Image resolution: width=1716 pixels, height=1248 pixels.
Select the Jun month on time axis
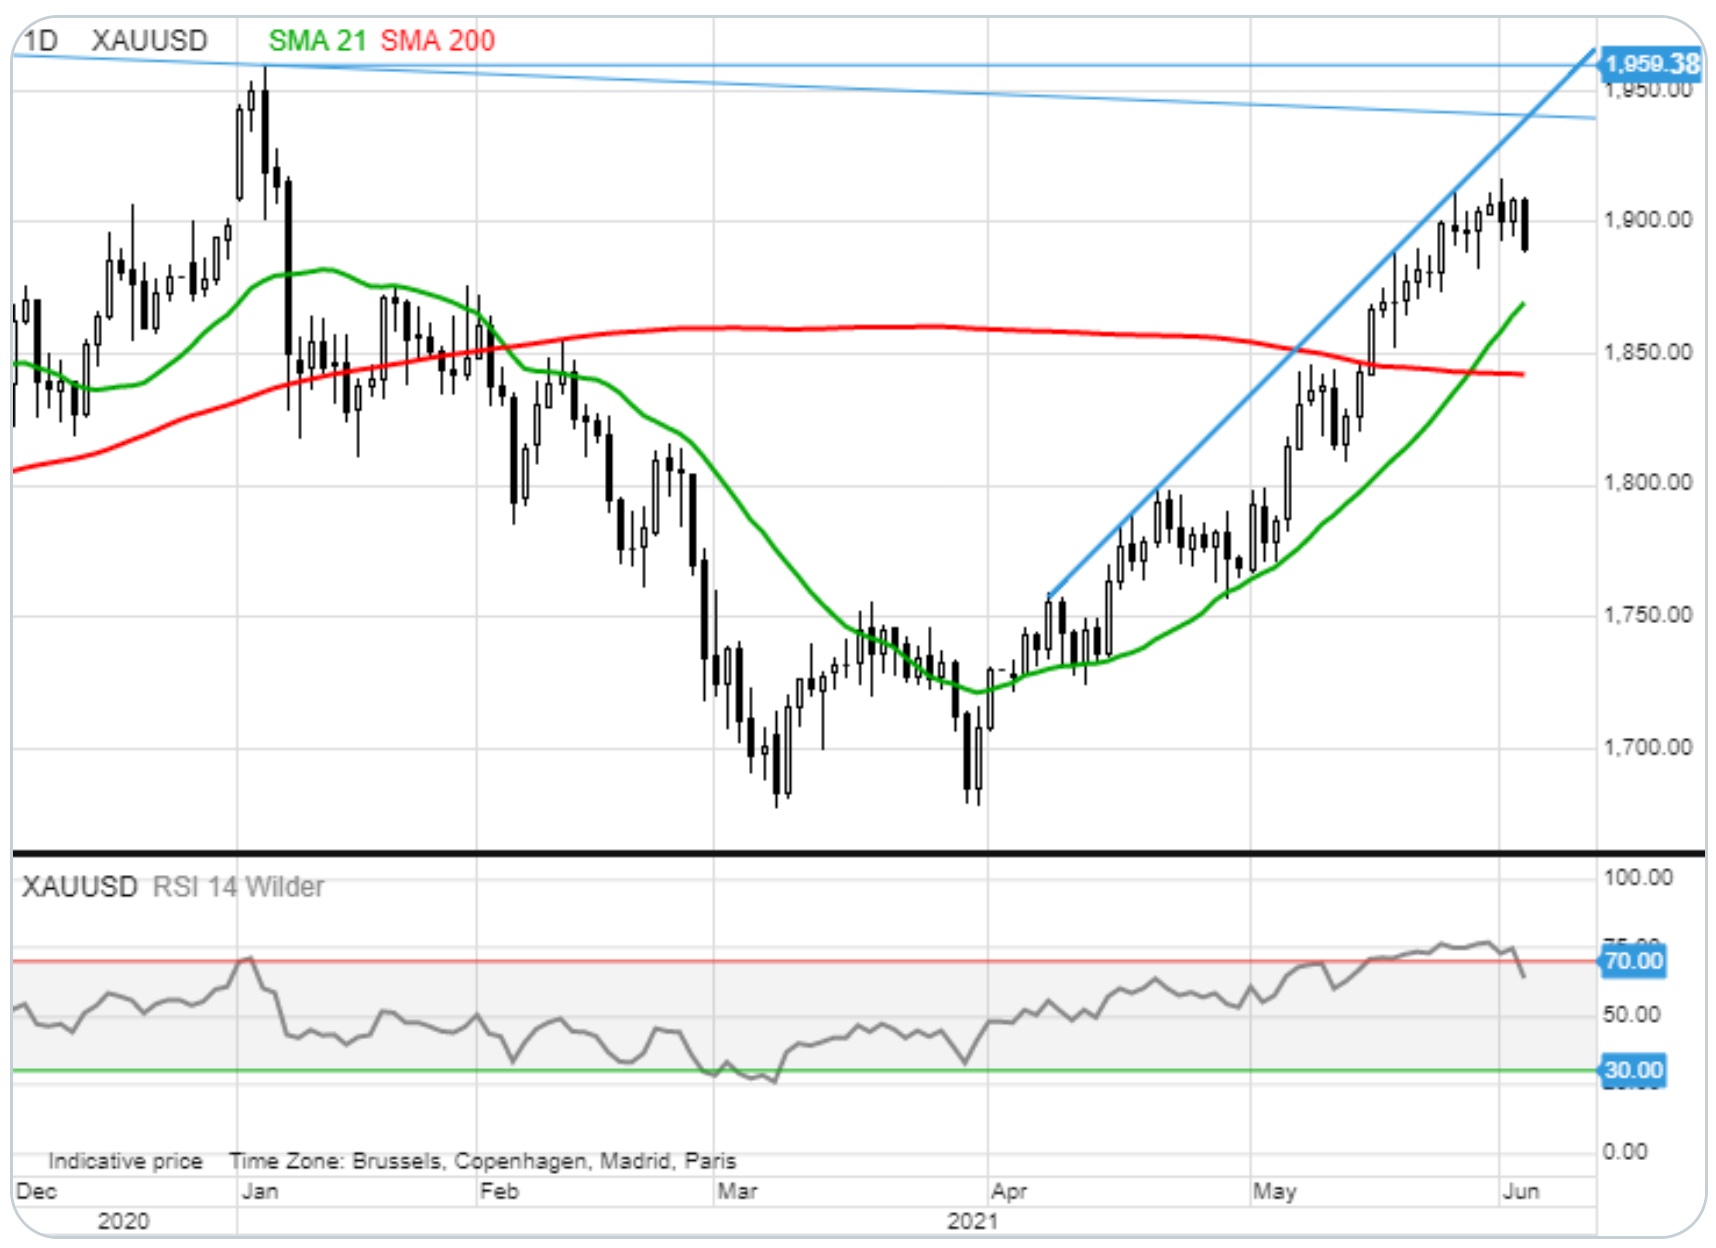coord(1521,1191)
